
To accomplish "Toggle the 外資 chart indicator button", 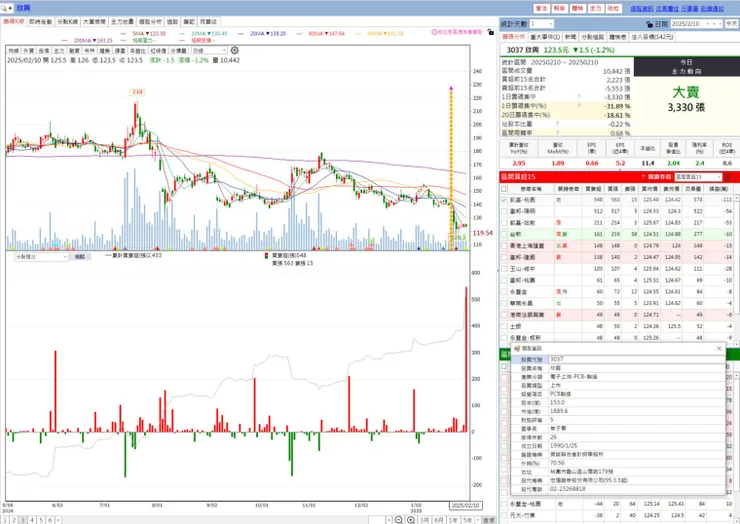I will 29,51.
